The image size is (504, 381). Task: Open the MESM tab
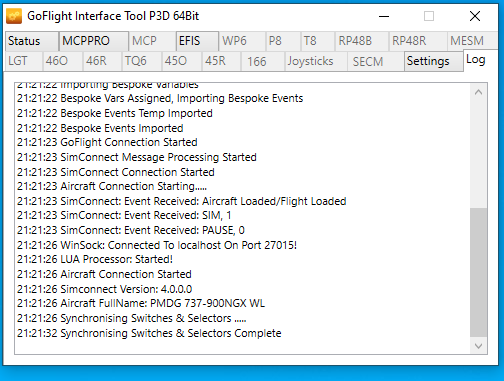[x=472, y=41]
